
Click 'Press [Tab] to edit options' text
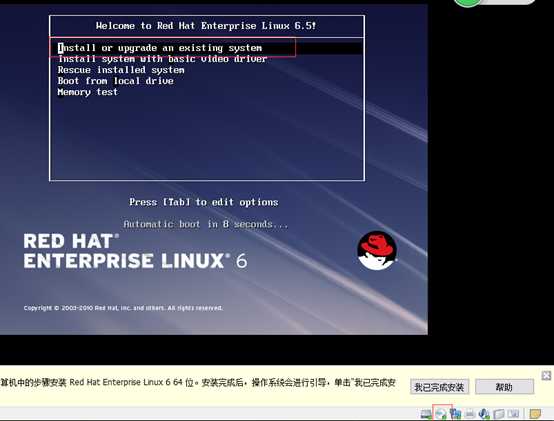click(204, 202)
